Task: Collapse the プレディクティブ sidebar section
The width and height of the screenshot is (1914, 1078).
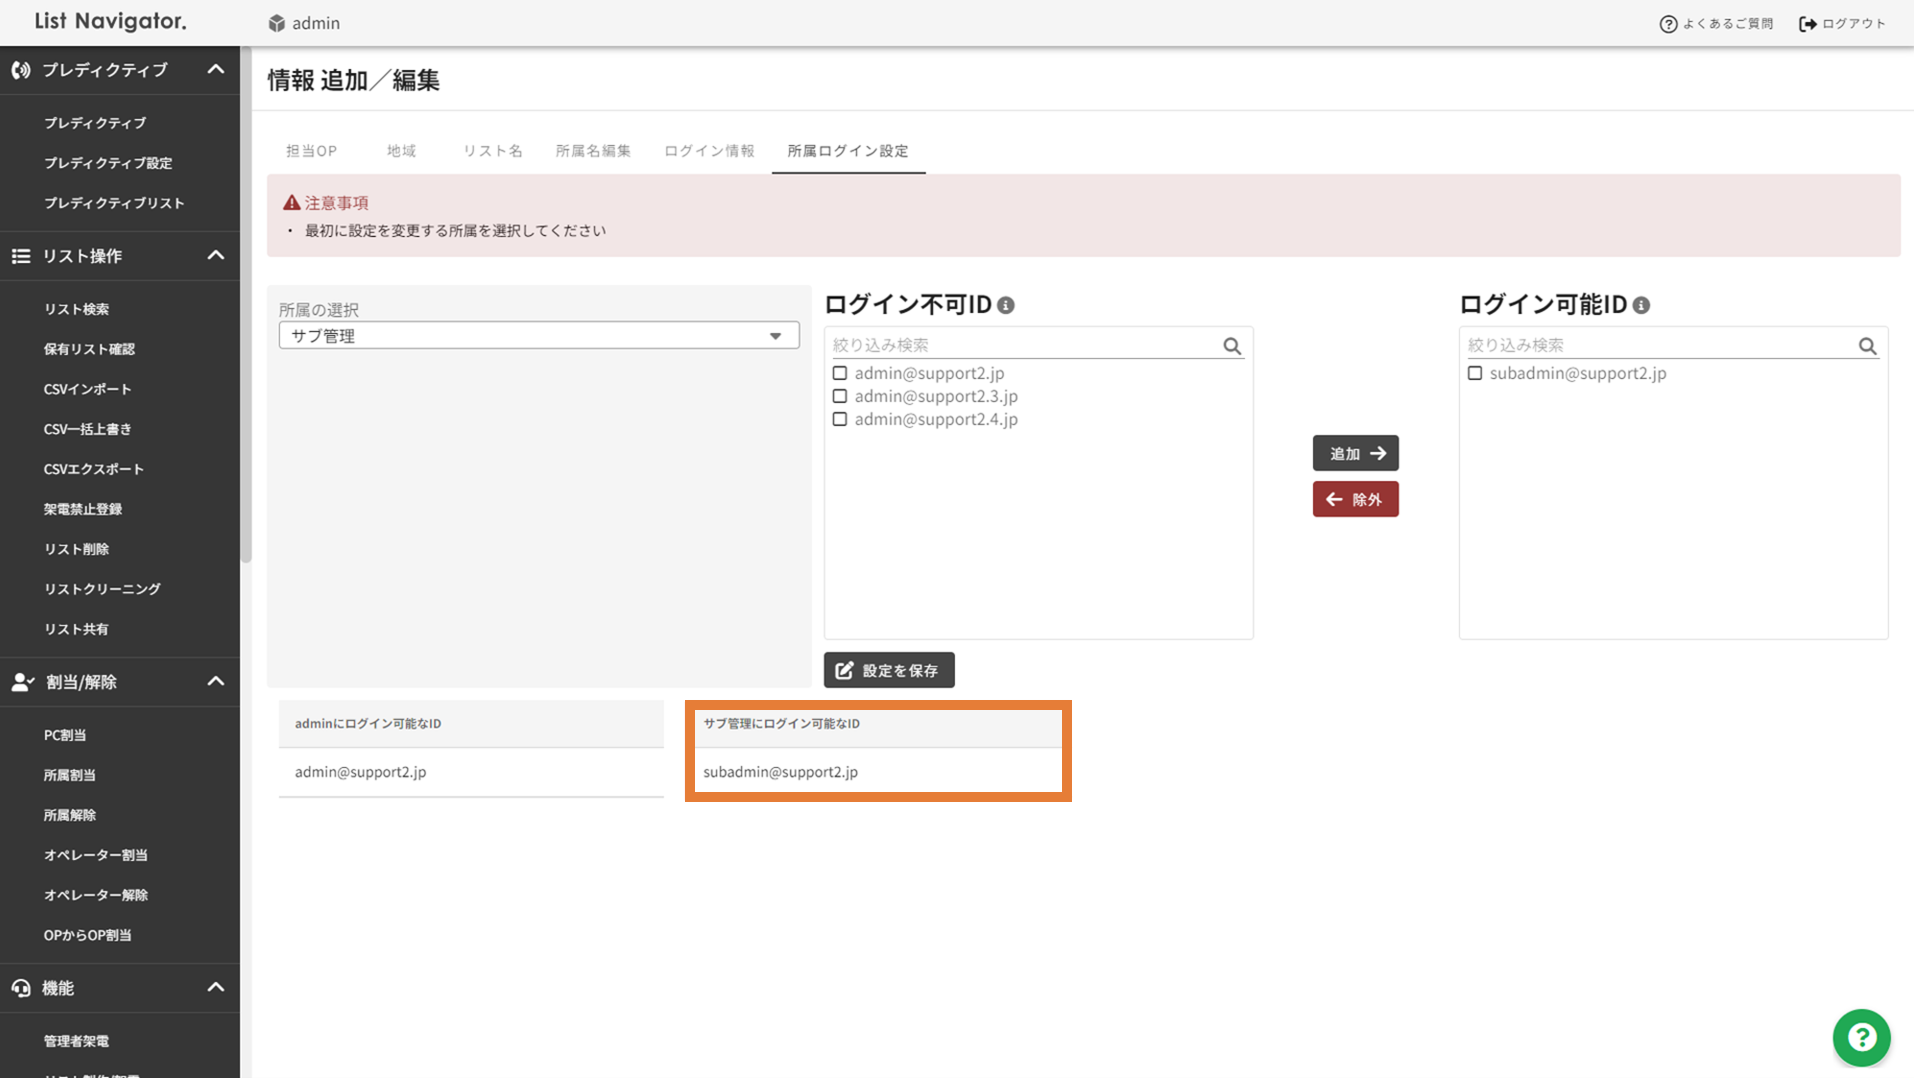Action: pyautogui.click(x=215, y=70)
